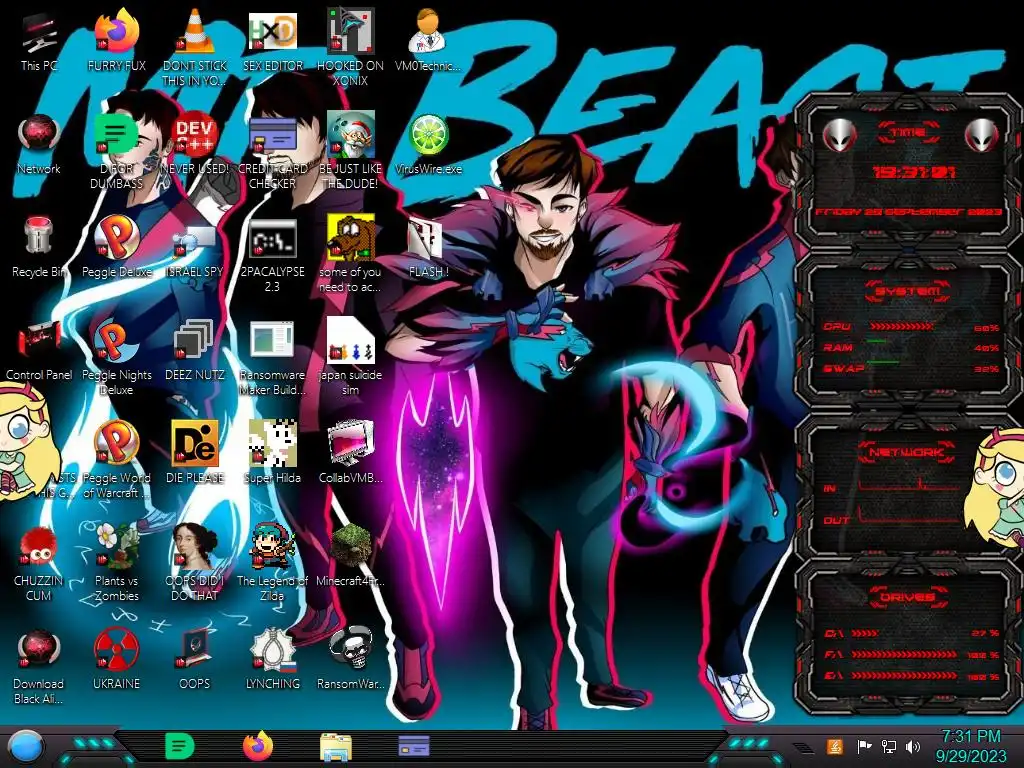This screenshot has height=768, width=1024.
Task: Select the CHUZZIN CUM red fuzzy icon
Action: pos(39,545)
